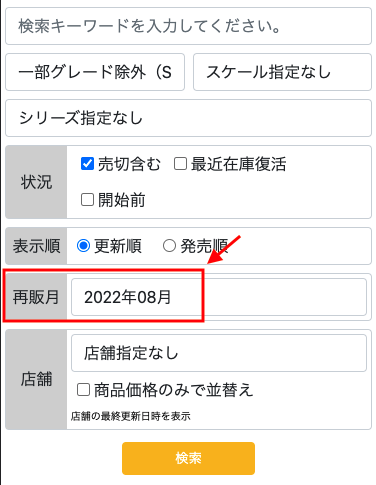
Task: Open the 店舗指定なし store dropdown
Action: 219,353
